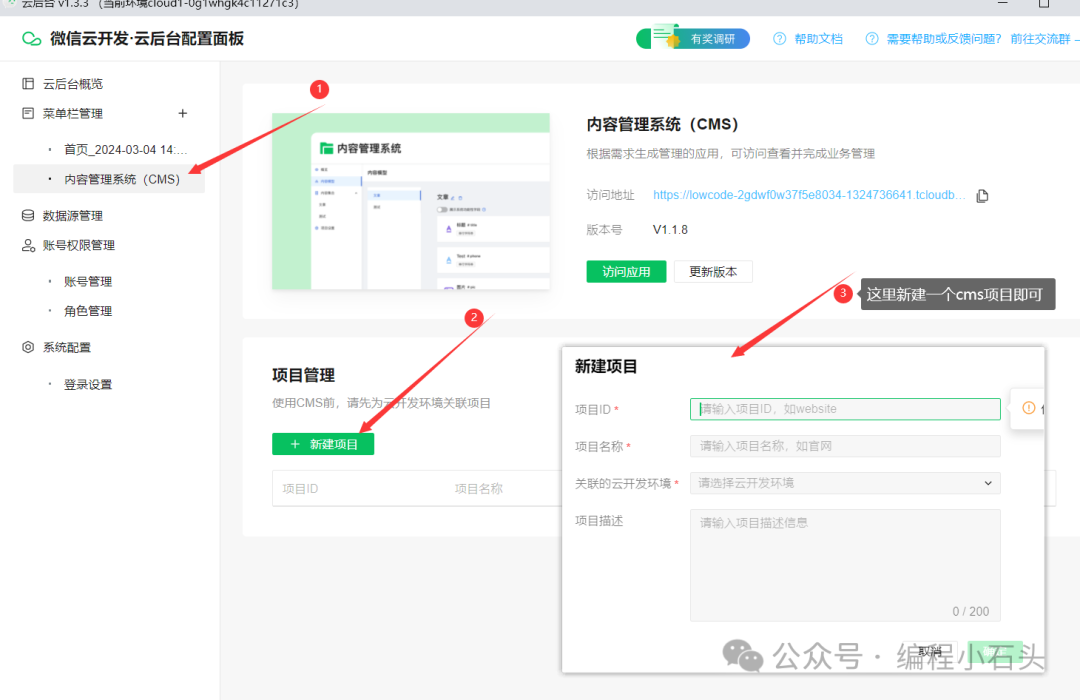Maximize the window from the title bar
The image size is (1080, 700).
(x=1043, y=3)
